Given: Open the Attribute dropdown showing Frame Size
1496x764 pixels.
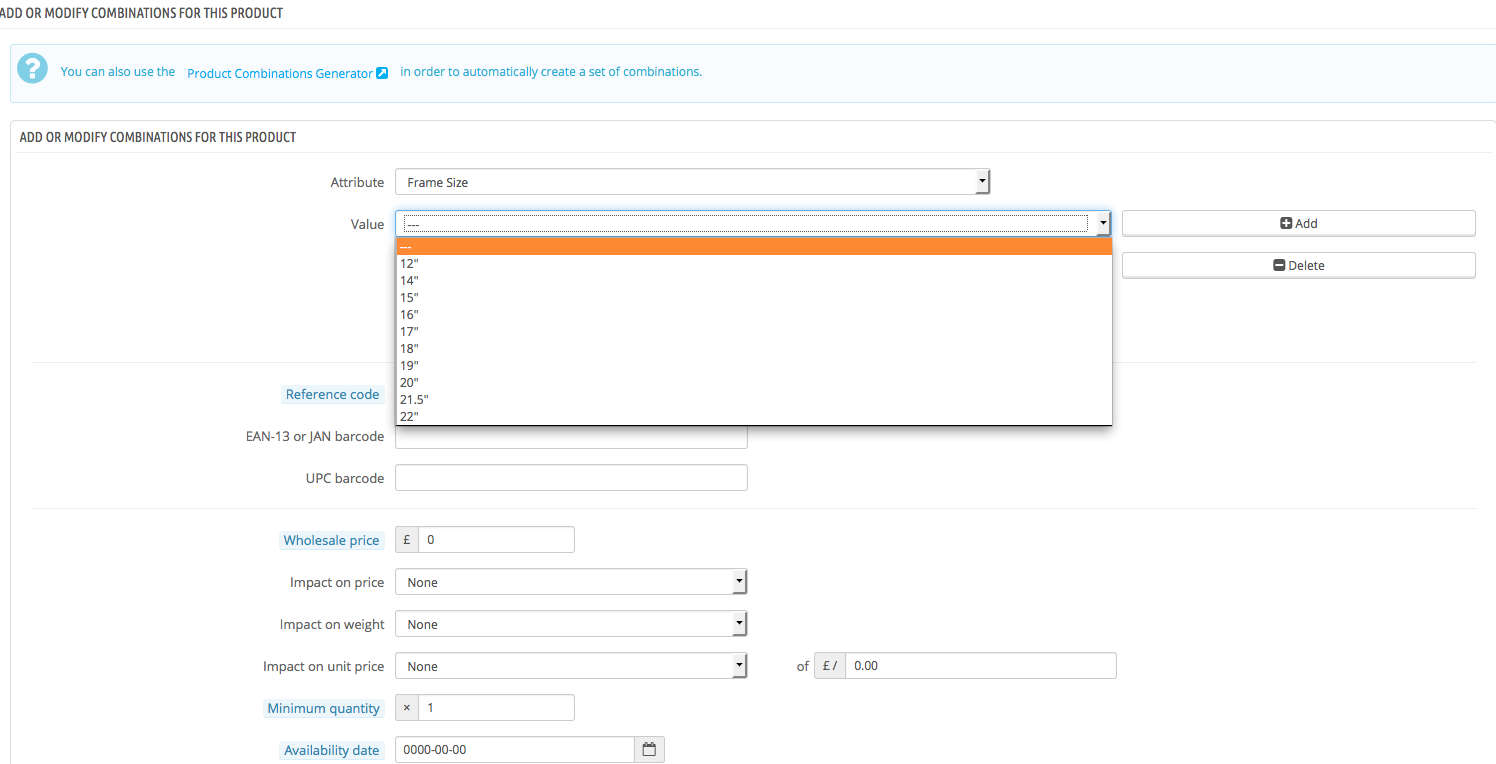Looking at the screenshot, I should (x=692, y=182).
